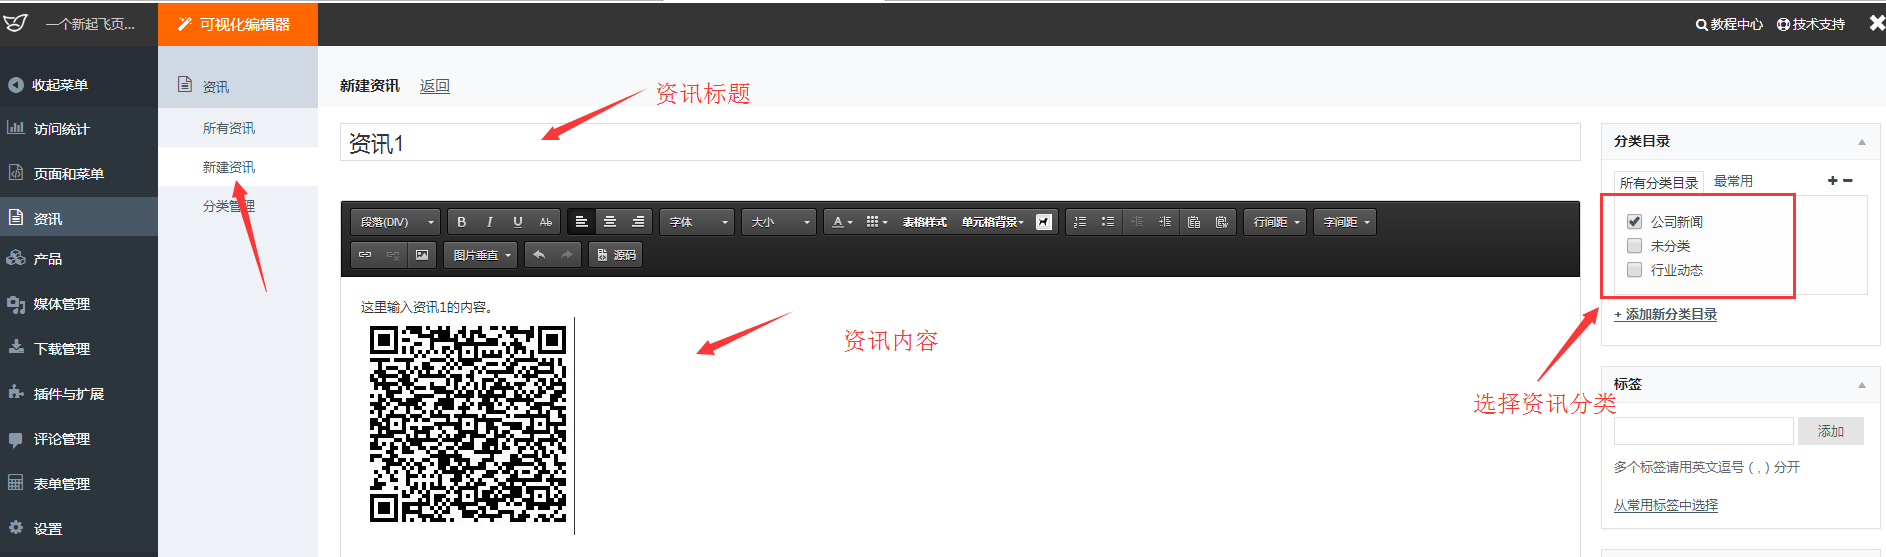
Task: Insert unordered bullet list
Action: point(1108,222)
